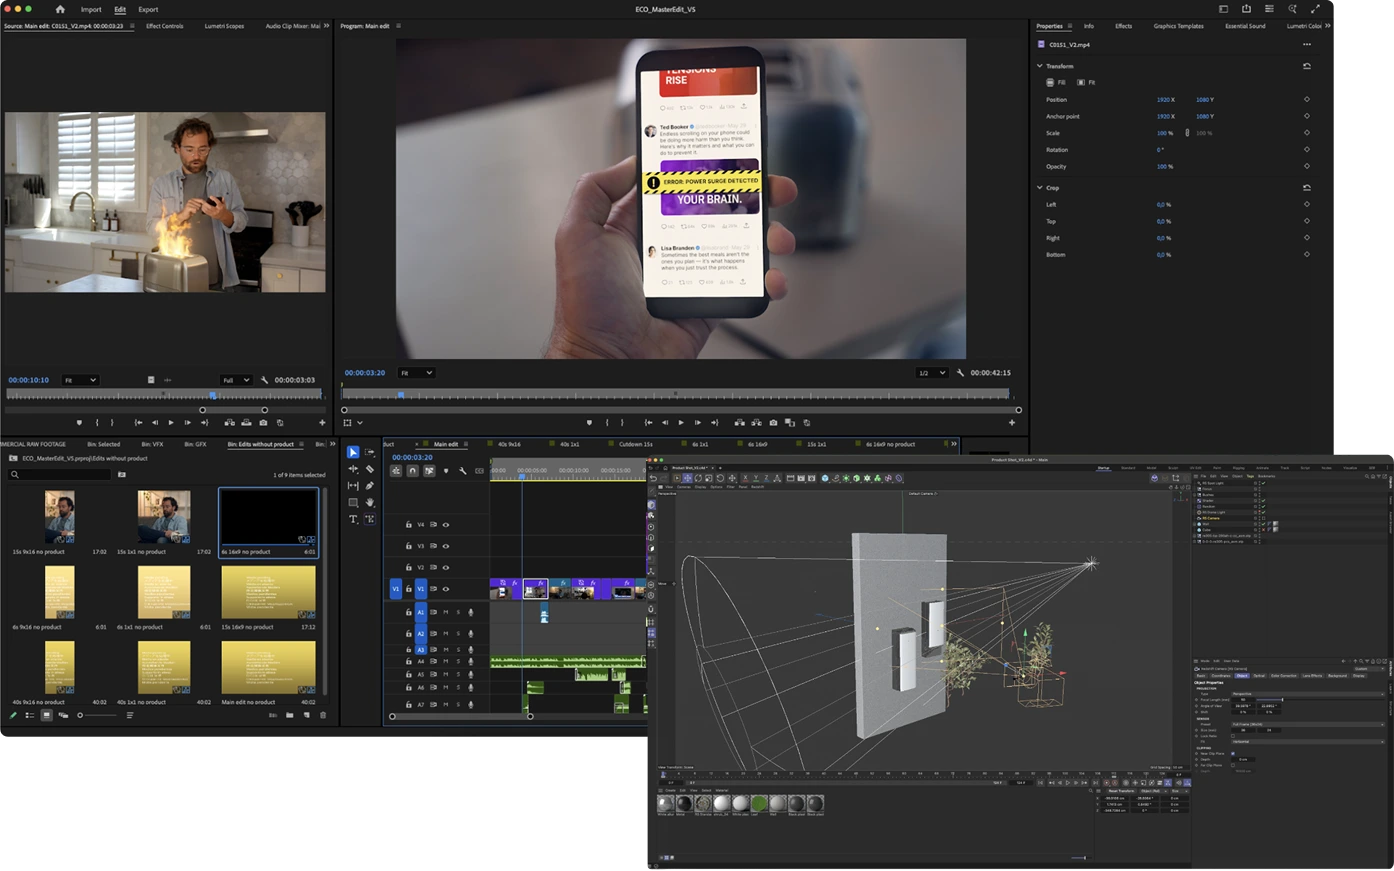
Task: Select the '15s 1x1 no product' thumbnail
Action: (x=164, y=517)
